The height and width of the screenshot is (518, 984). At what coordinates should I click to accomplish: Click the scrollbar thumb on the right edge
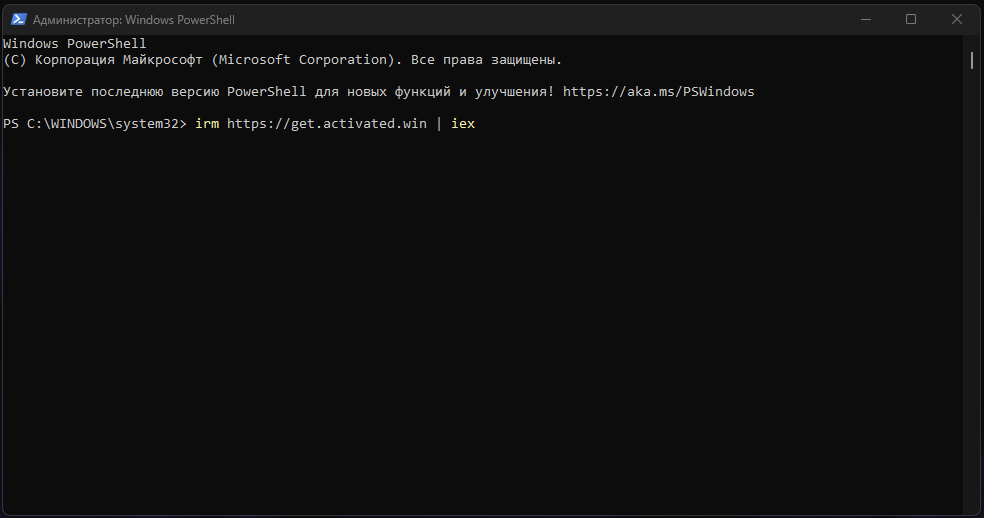pos(972,60)
